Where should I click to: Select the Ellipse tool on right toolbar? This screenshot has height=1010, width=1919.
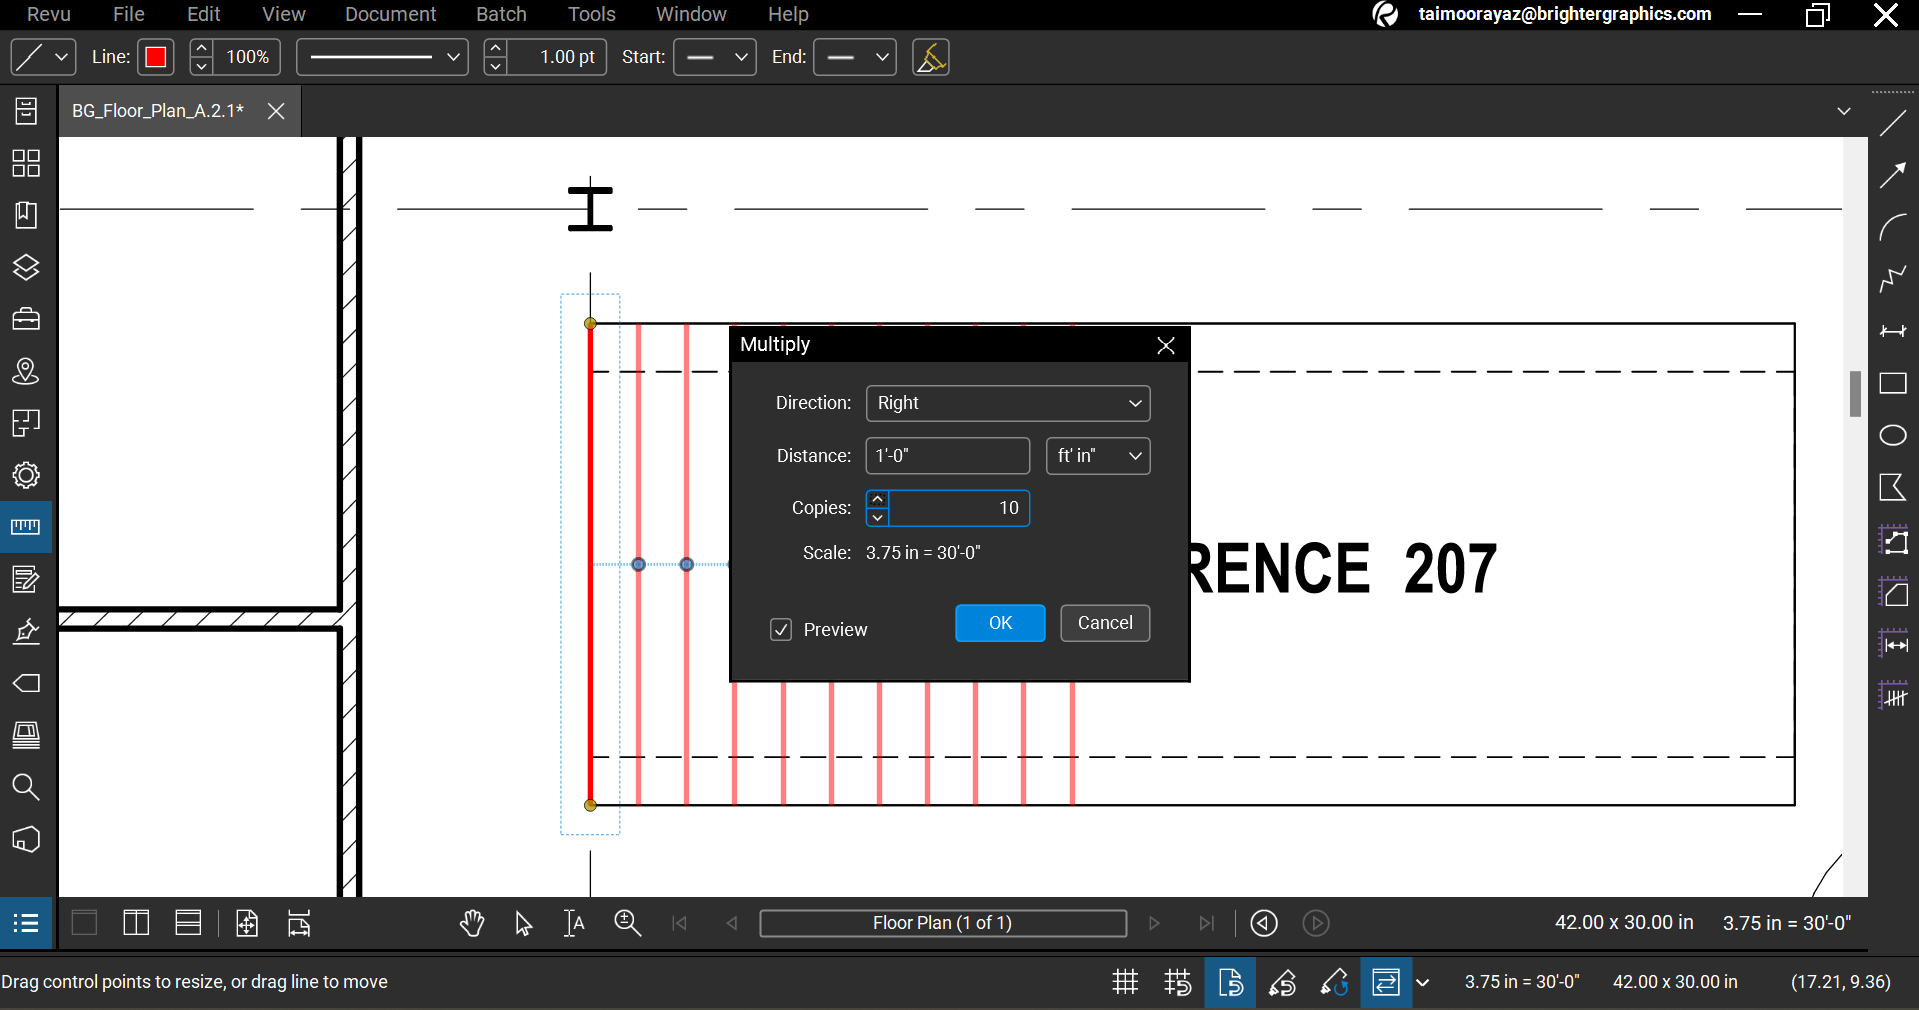pyautogui.click(x=1893, y=436)
